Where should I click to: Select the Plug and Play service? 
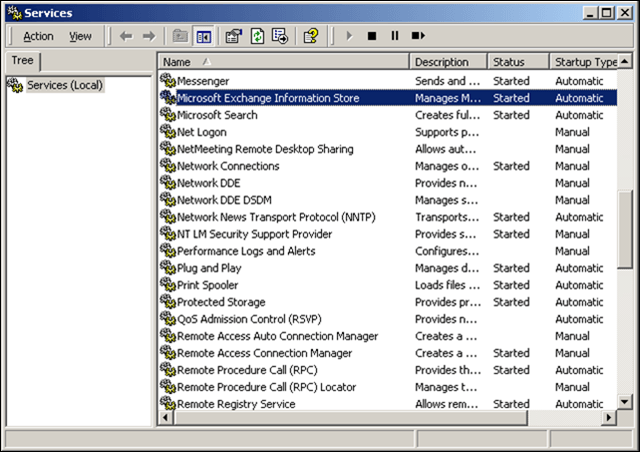(388, 268)
